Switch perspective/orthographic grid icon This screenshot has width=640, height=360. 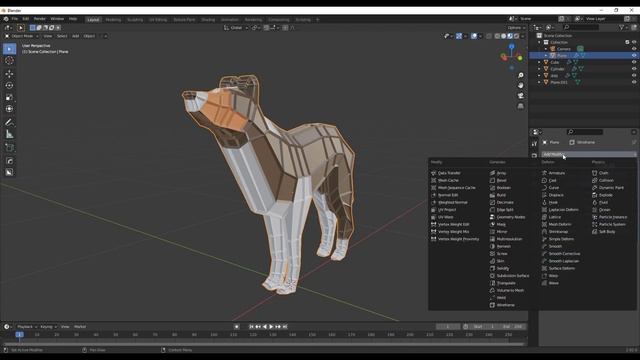520,106
